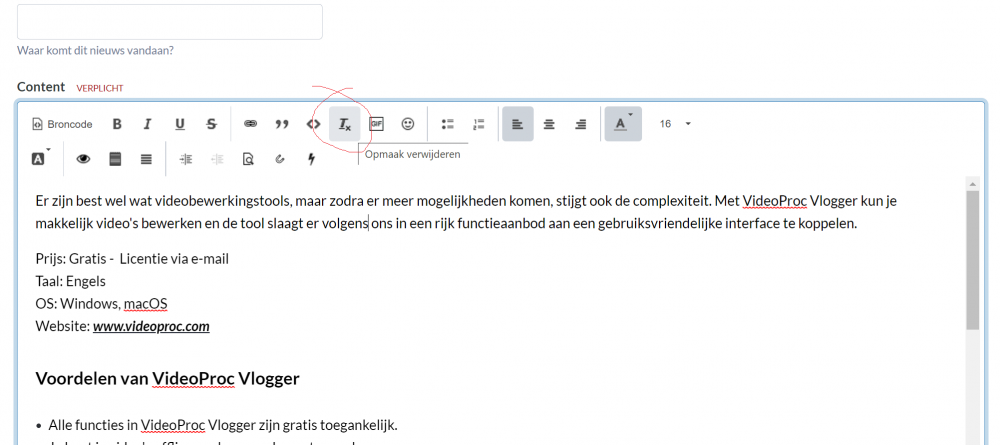This screenshot has width=1000, height=445.
Task: Open the www.videoproc.com link
Action: pos(151,326)
